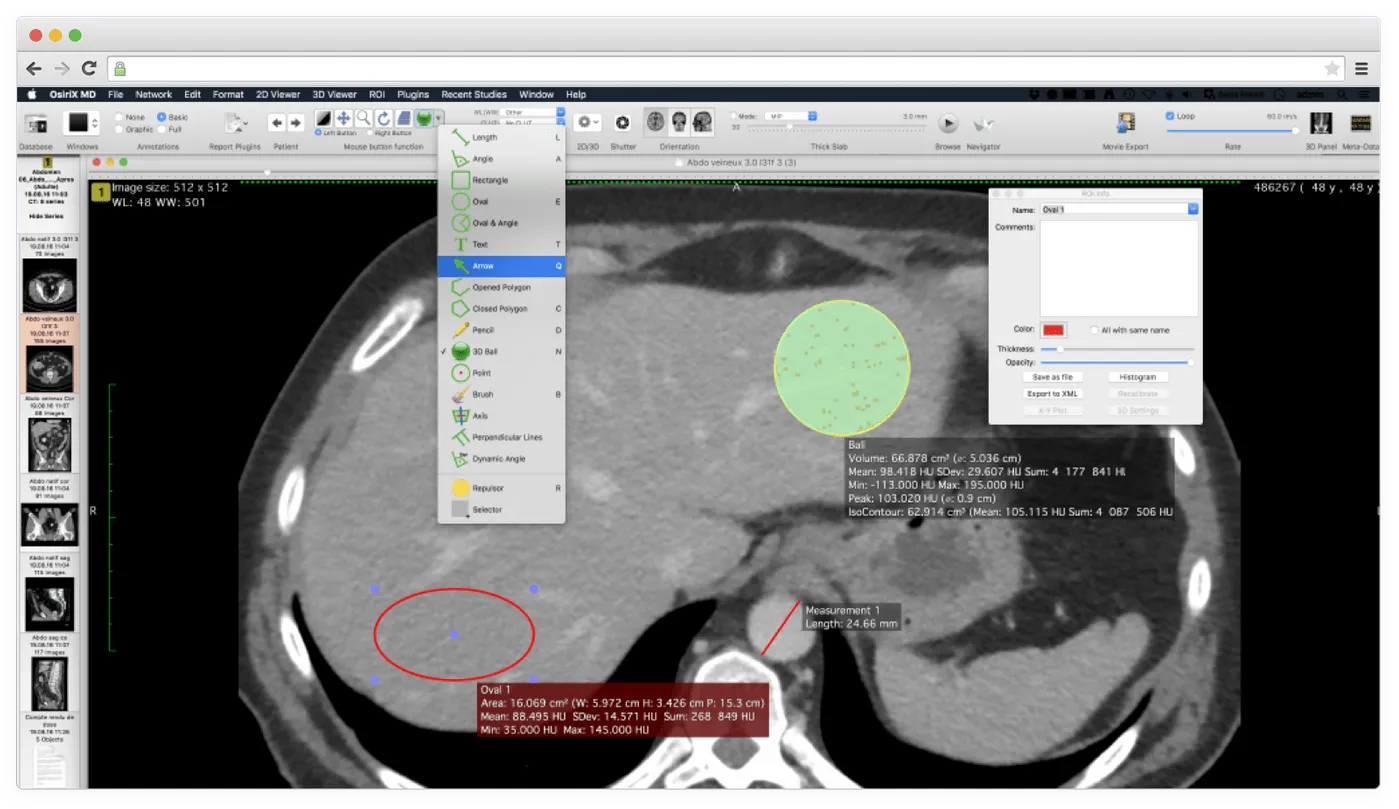Open ROI Name combo box
The width and height of the screenshot is (1399, 809).
coord(1119,210)
